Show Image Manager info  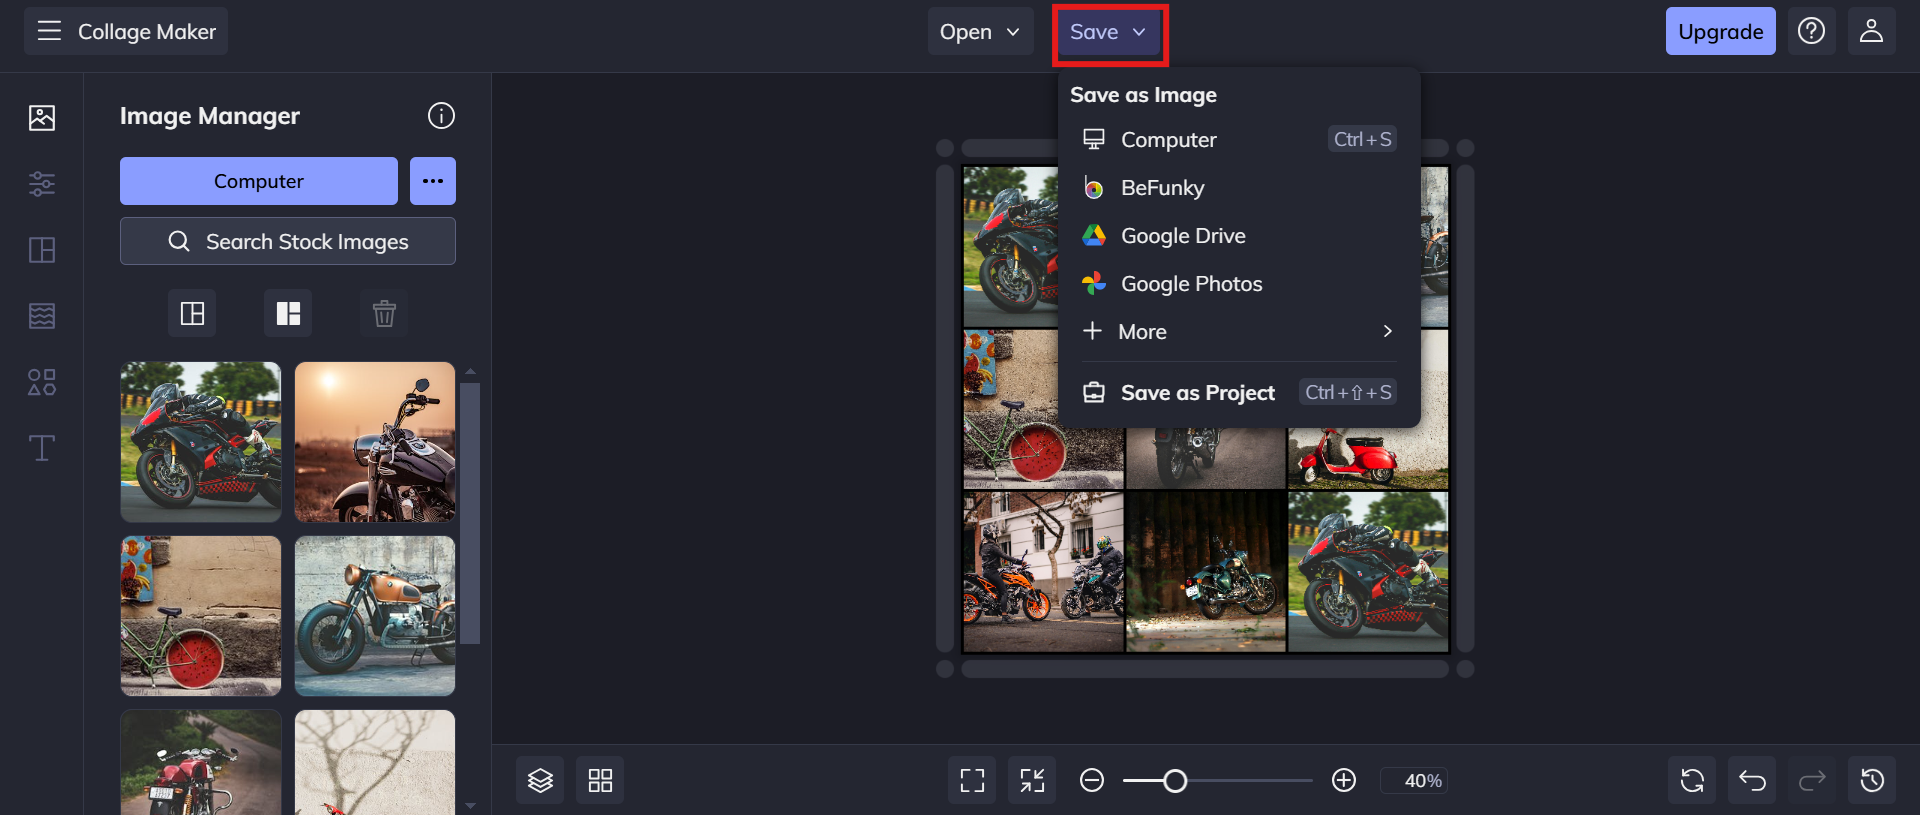point(441,116)
